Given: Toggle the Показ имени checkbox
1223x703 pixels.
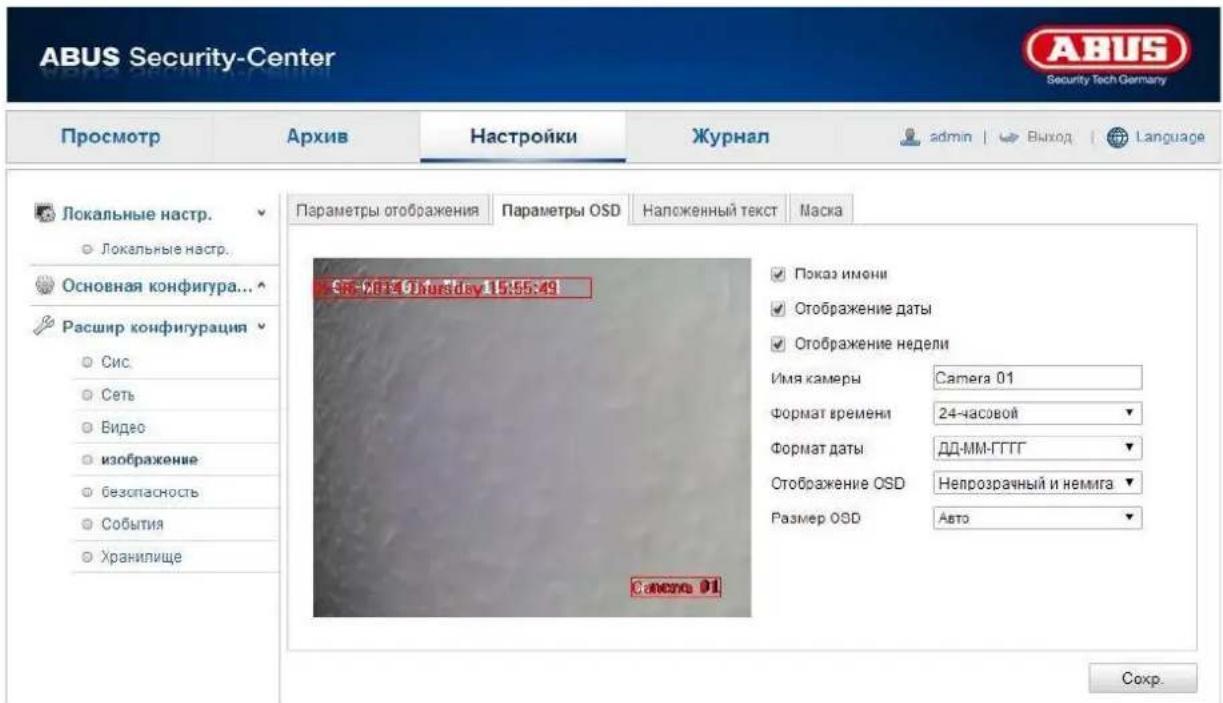Looking at the screenshot, I should pyautogui.click(x=777, y=273).
